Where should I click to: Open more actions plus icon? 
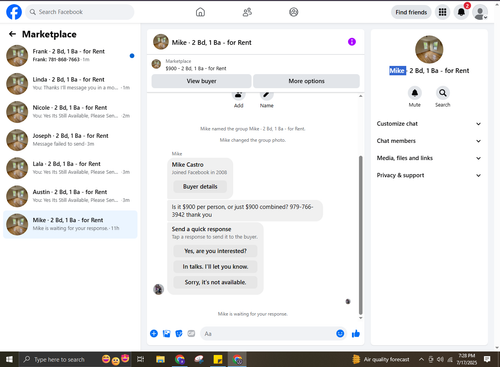pyautogui.click(x=154, y=333)
